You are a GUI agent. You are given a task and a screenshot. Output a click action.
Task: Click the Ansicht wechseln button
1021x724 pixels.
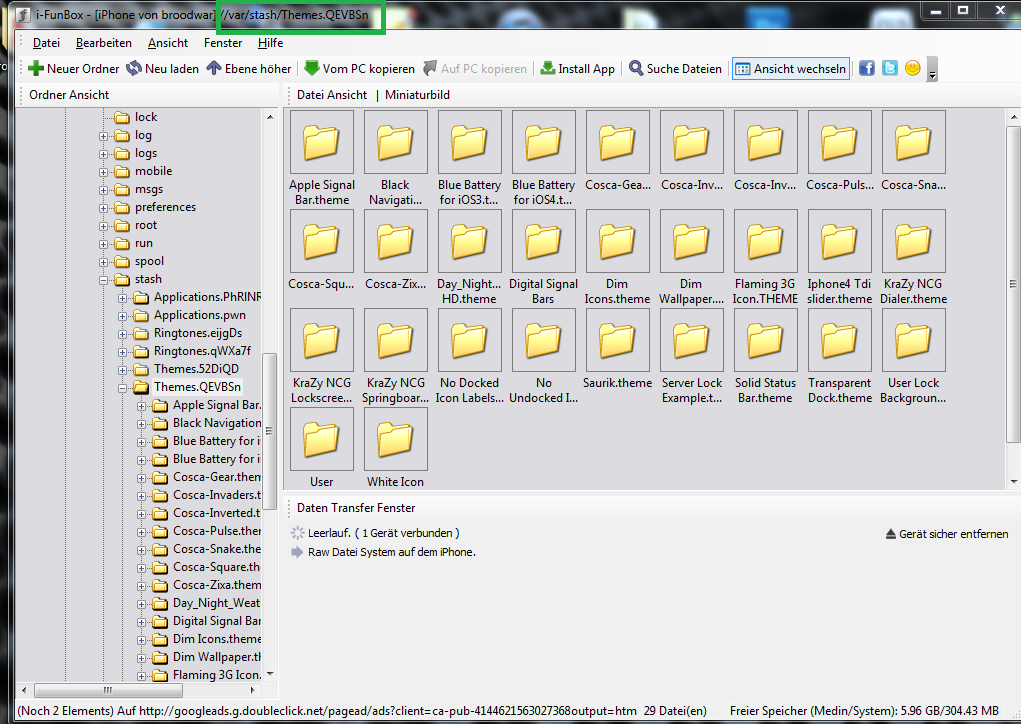click(790, 68)
